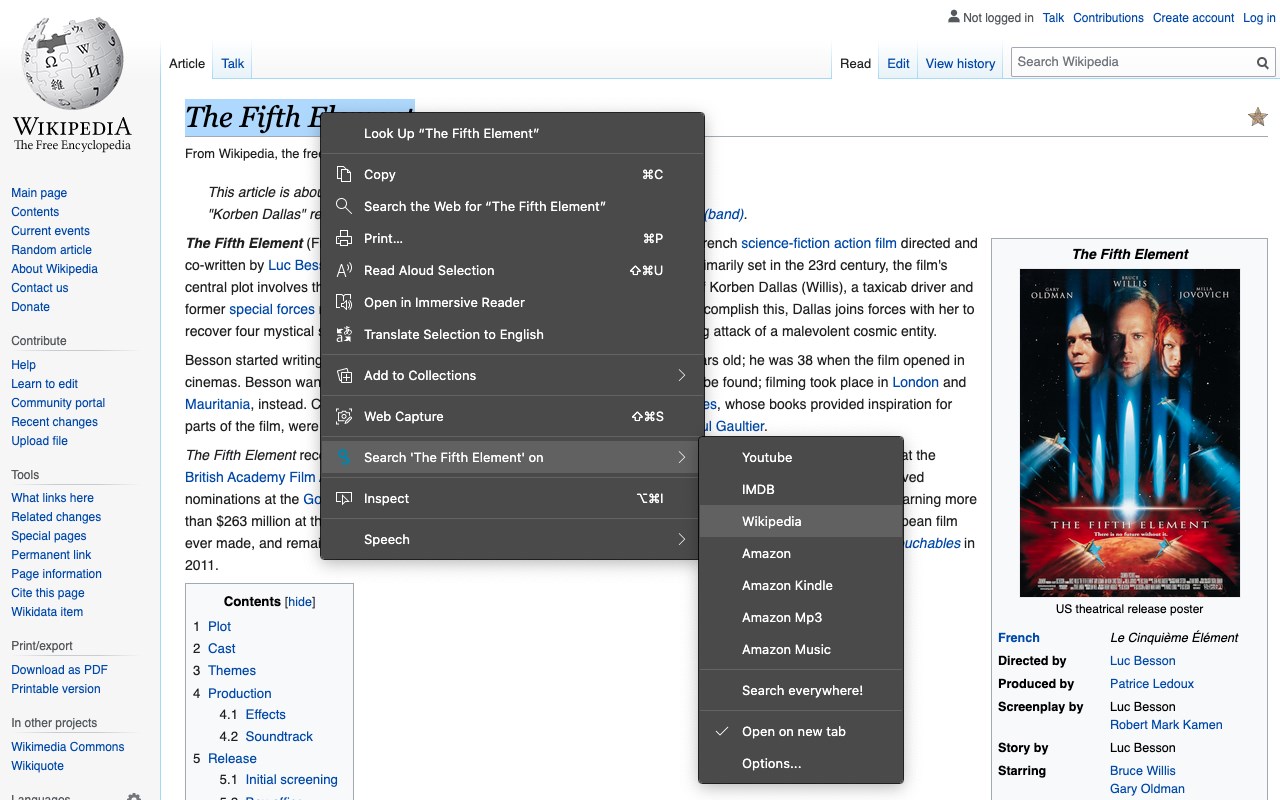Screen dimensions: 1280x800
Task: Open the Wikiquote sidebar link
Action: tap(37, 766)
